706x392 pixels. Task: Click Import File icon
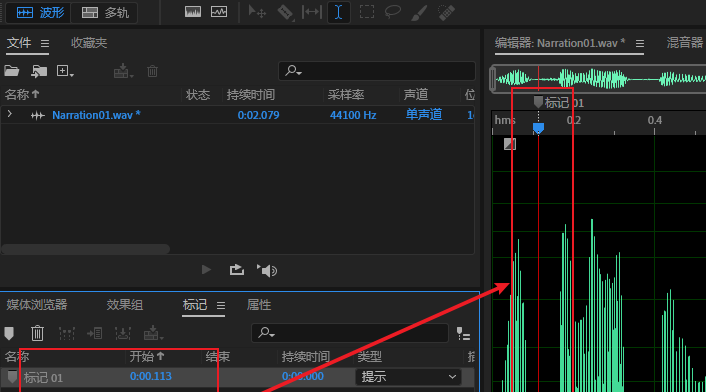click(x=39, y=71)
